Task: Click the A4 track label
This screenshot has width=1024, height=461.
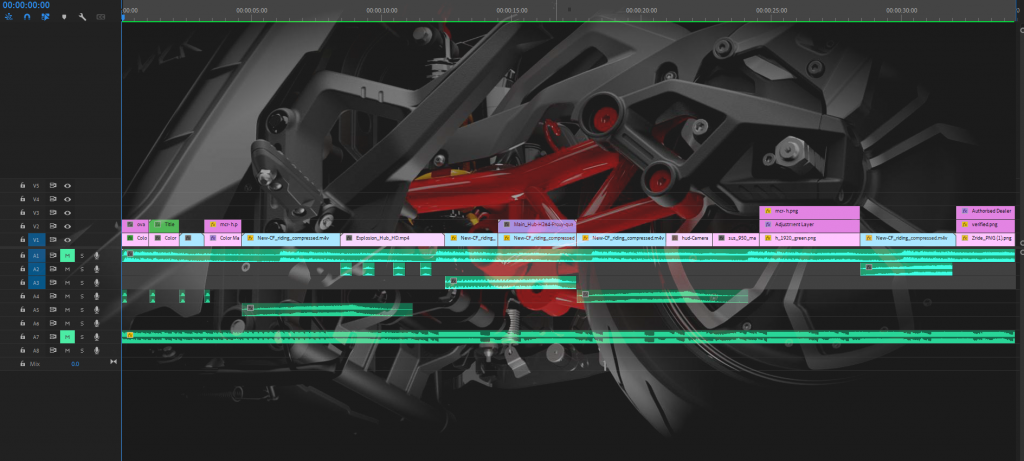Action: [x=37, y=297]
